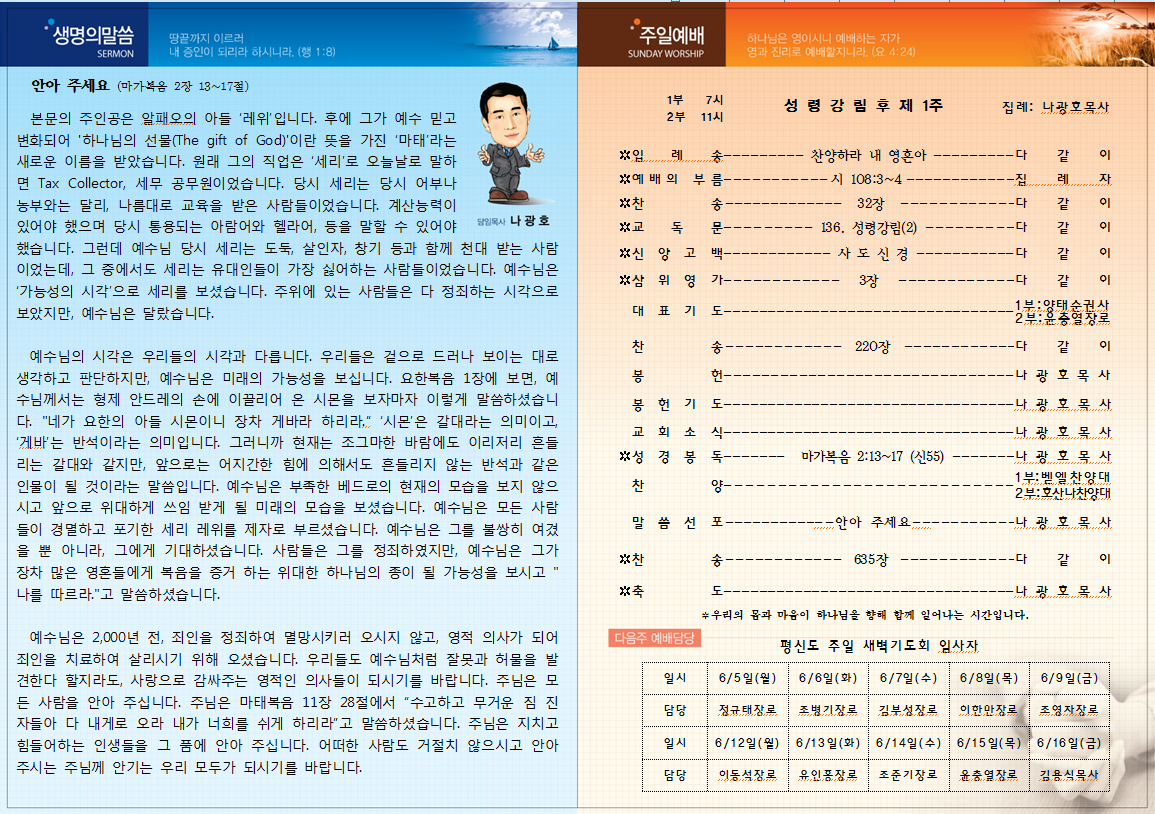Image resolution: width=1155 pixels, height=814 pixels.
Task: Click the hymn title 찬양하라 내 영혼아
Action: (x=868, y=155)
